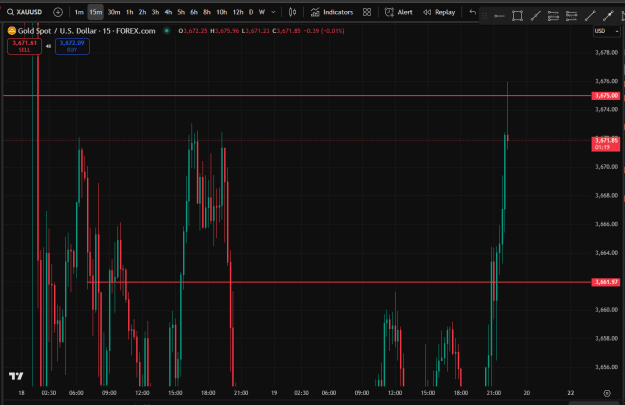
Task: Open the indicator templates grid icon
Action: (367, 12)
